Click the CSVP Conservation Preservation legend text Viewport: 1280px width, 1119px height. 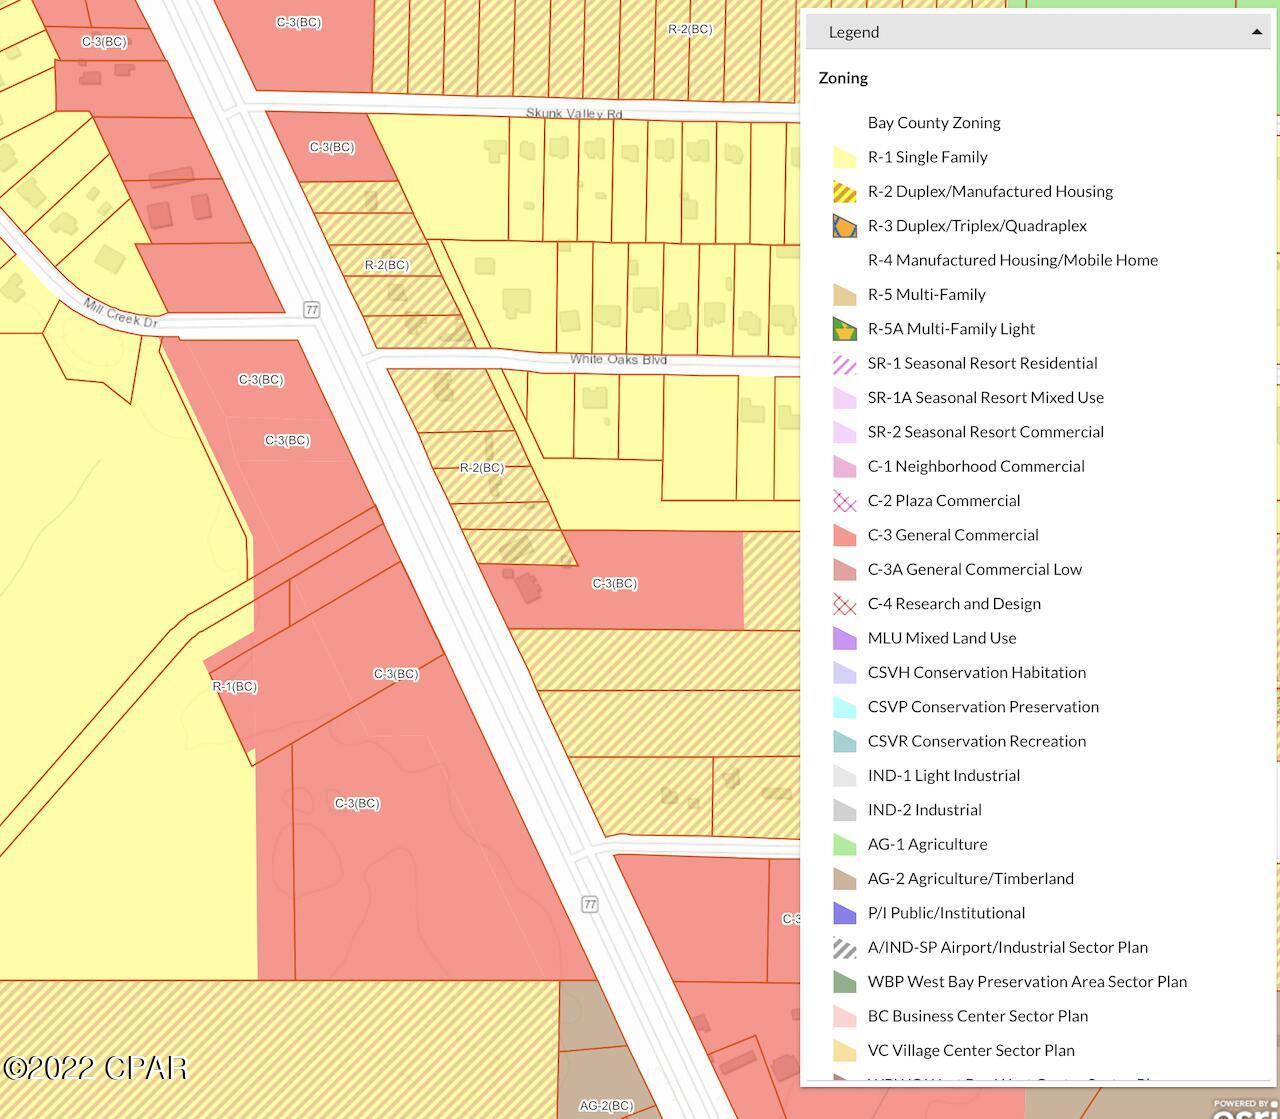point(983,707)
